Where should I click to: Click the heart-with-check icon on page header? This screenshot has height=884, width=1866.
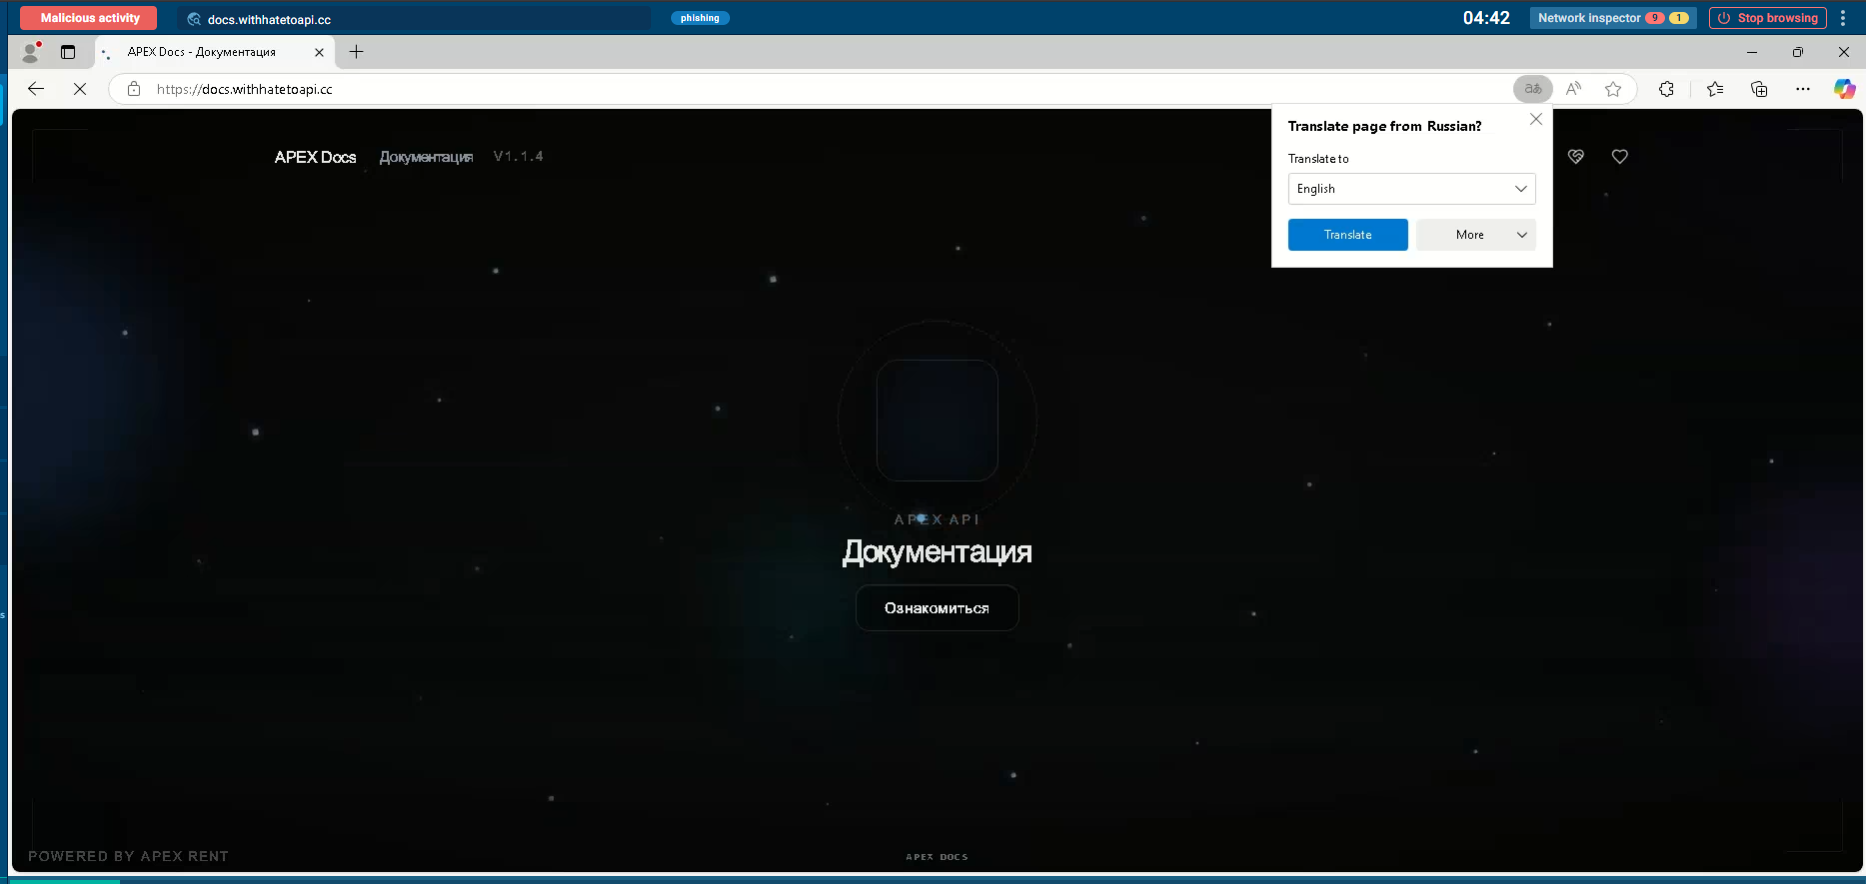(1576, 156)
